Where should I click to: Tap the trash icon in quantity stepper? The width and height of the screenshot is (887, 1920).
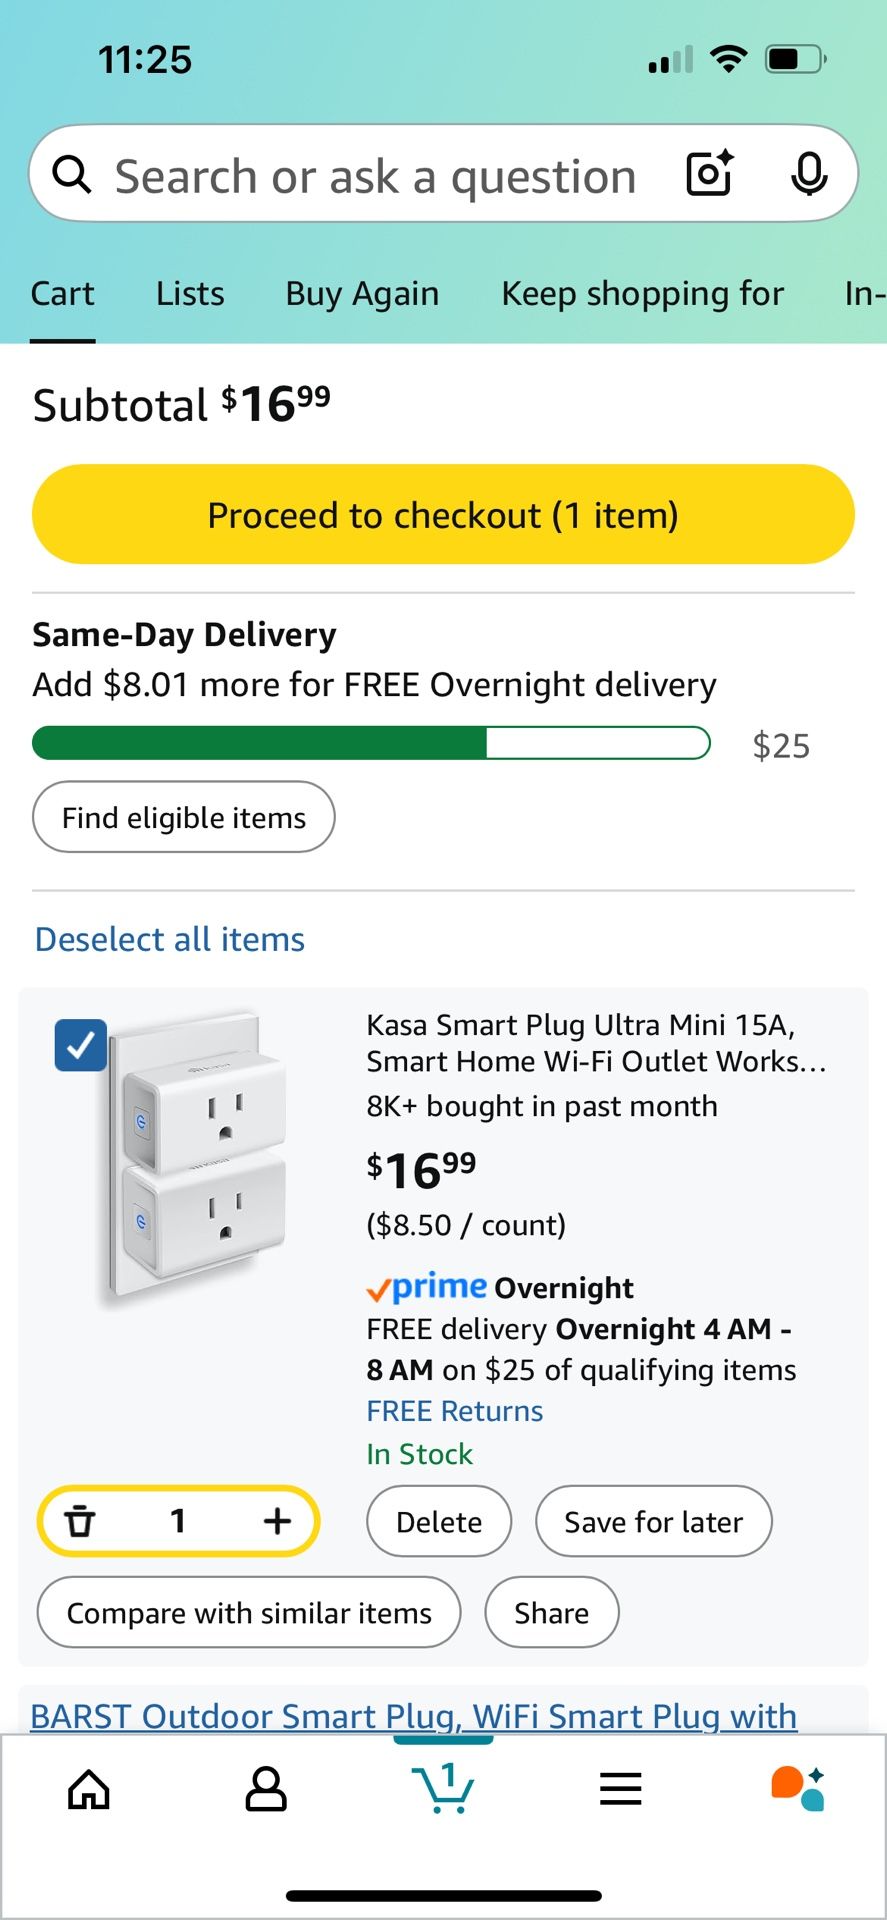[x=80, y=1521]
